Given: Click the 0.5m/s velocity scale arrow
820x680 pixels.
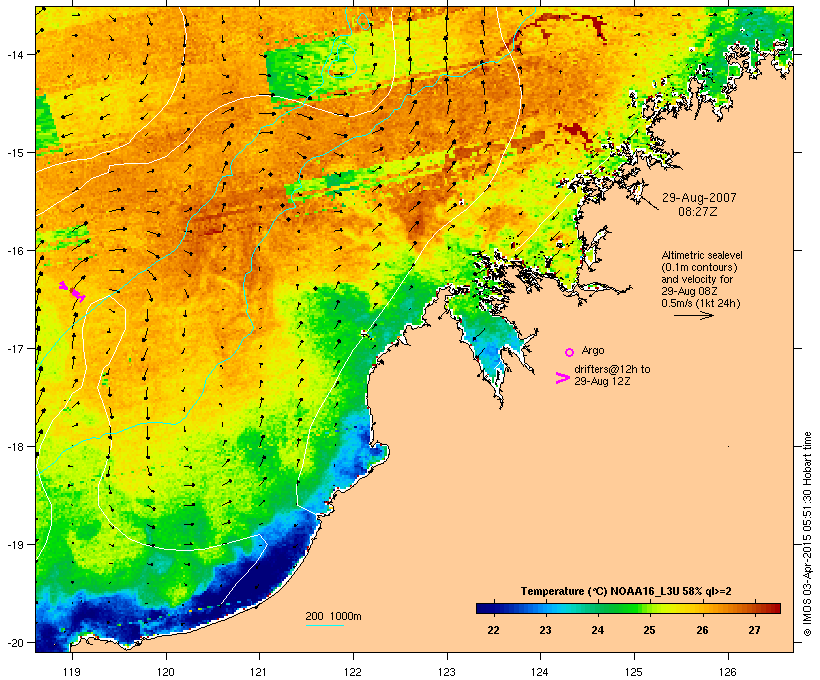Looking at the screenshot, I should (x=693, y=315).
